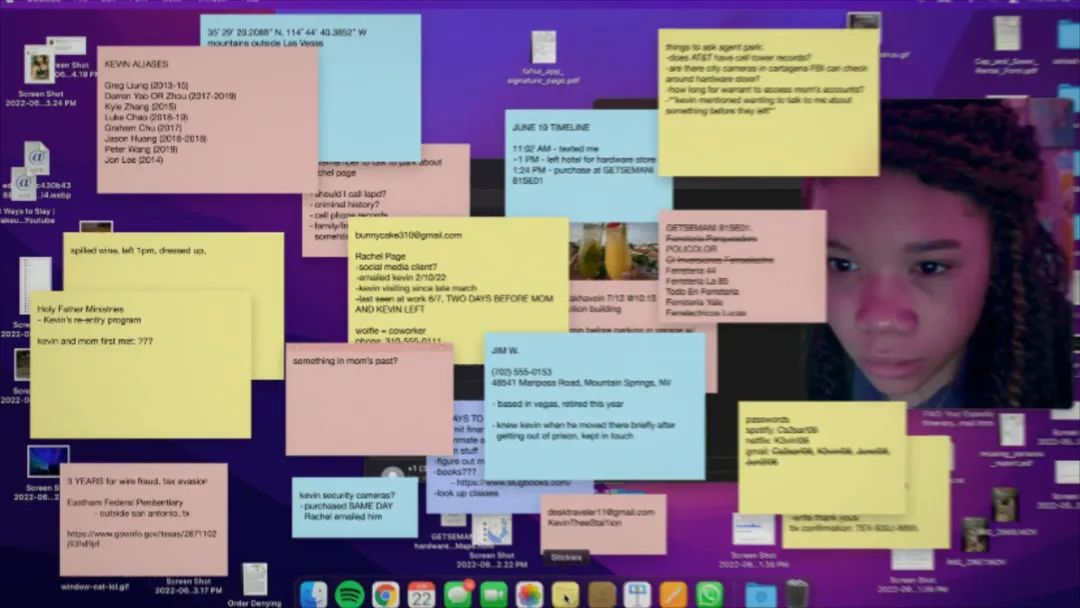
Task: Launch Spotify from the dock
Action: pyautogui.click(x=349, y=594)
